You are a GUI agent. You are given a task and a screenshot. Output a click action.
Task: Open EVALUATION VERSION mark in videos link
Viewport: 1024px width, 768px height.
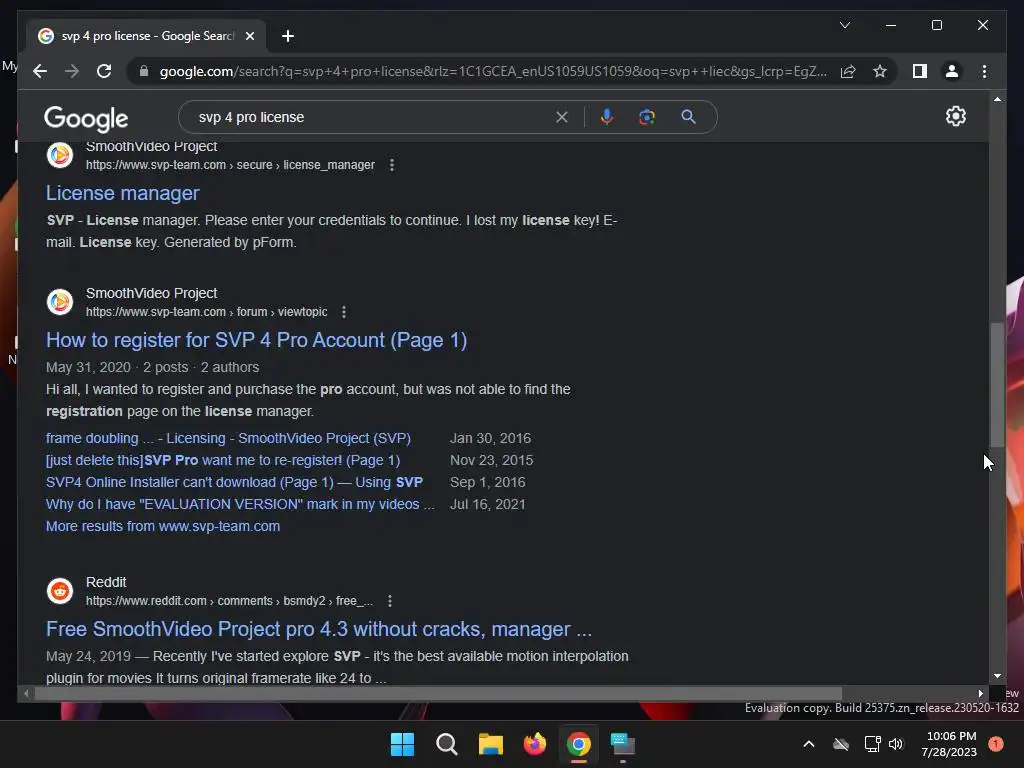(240, 504)
